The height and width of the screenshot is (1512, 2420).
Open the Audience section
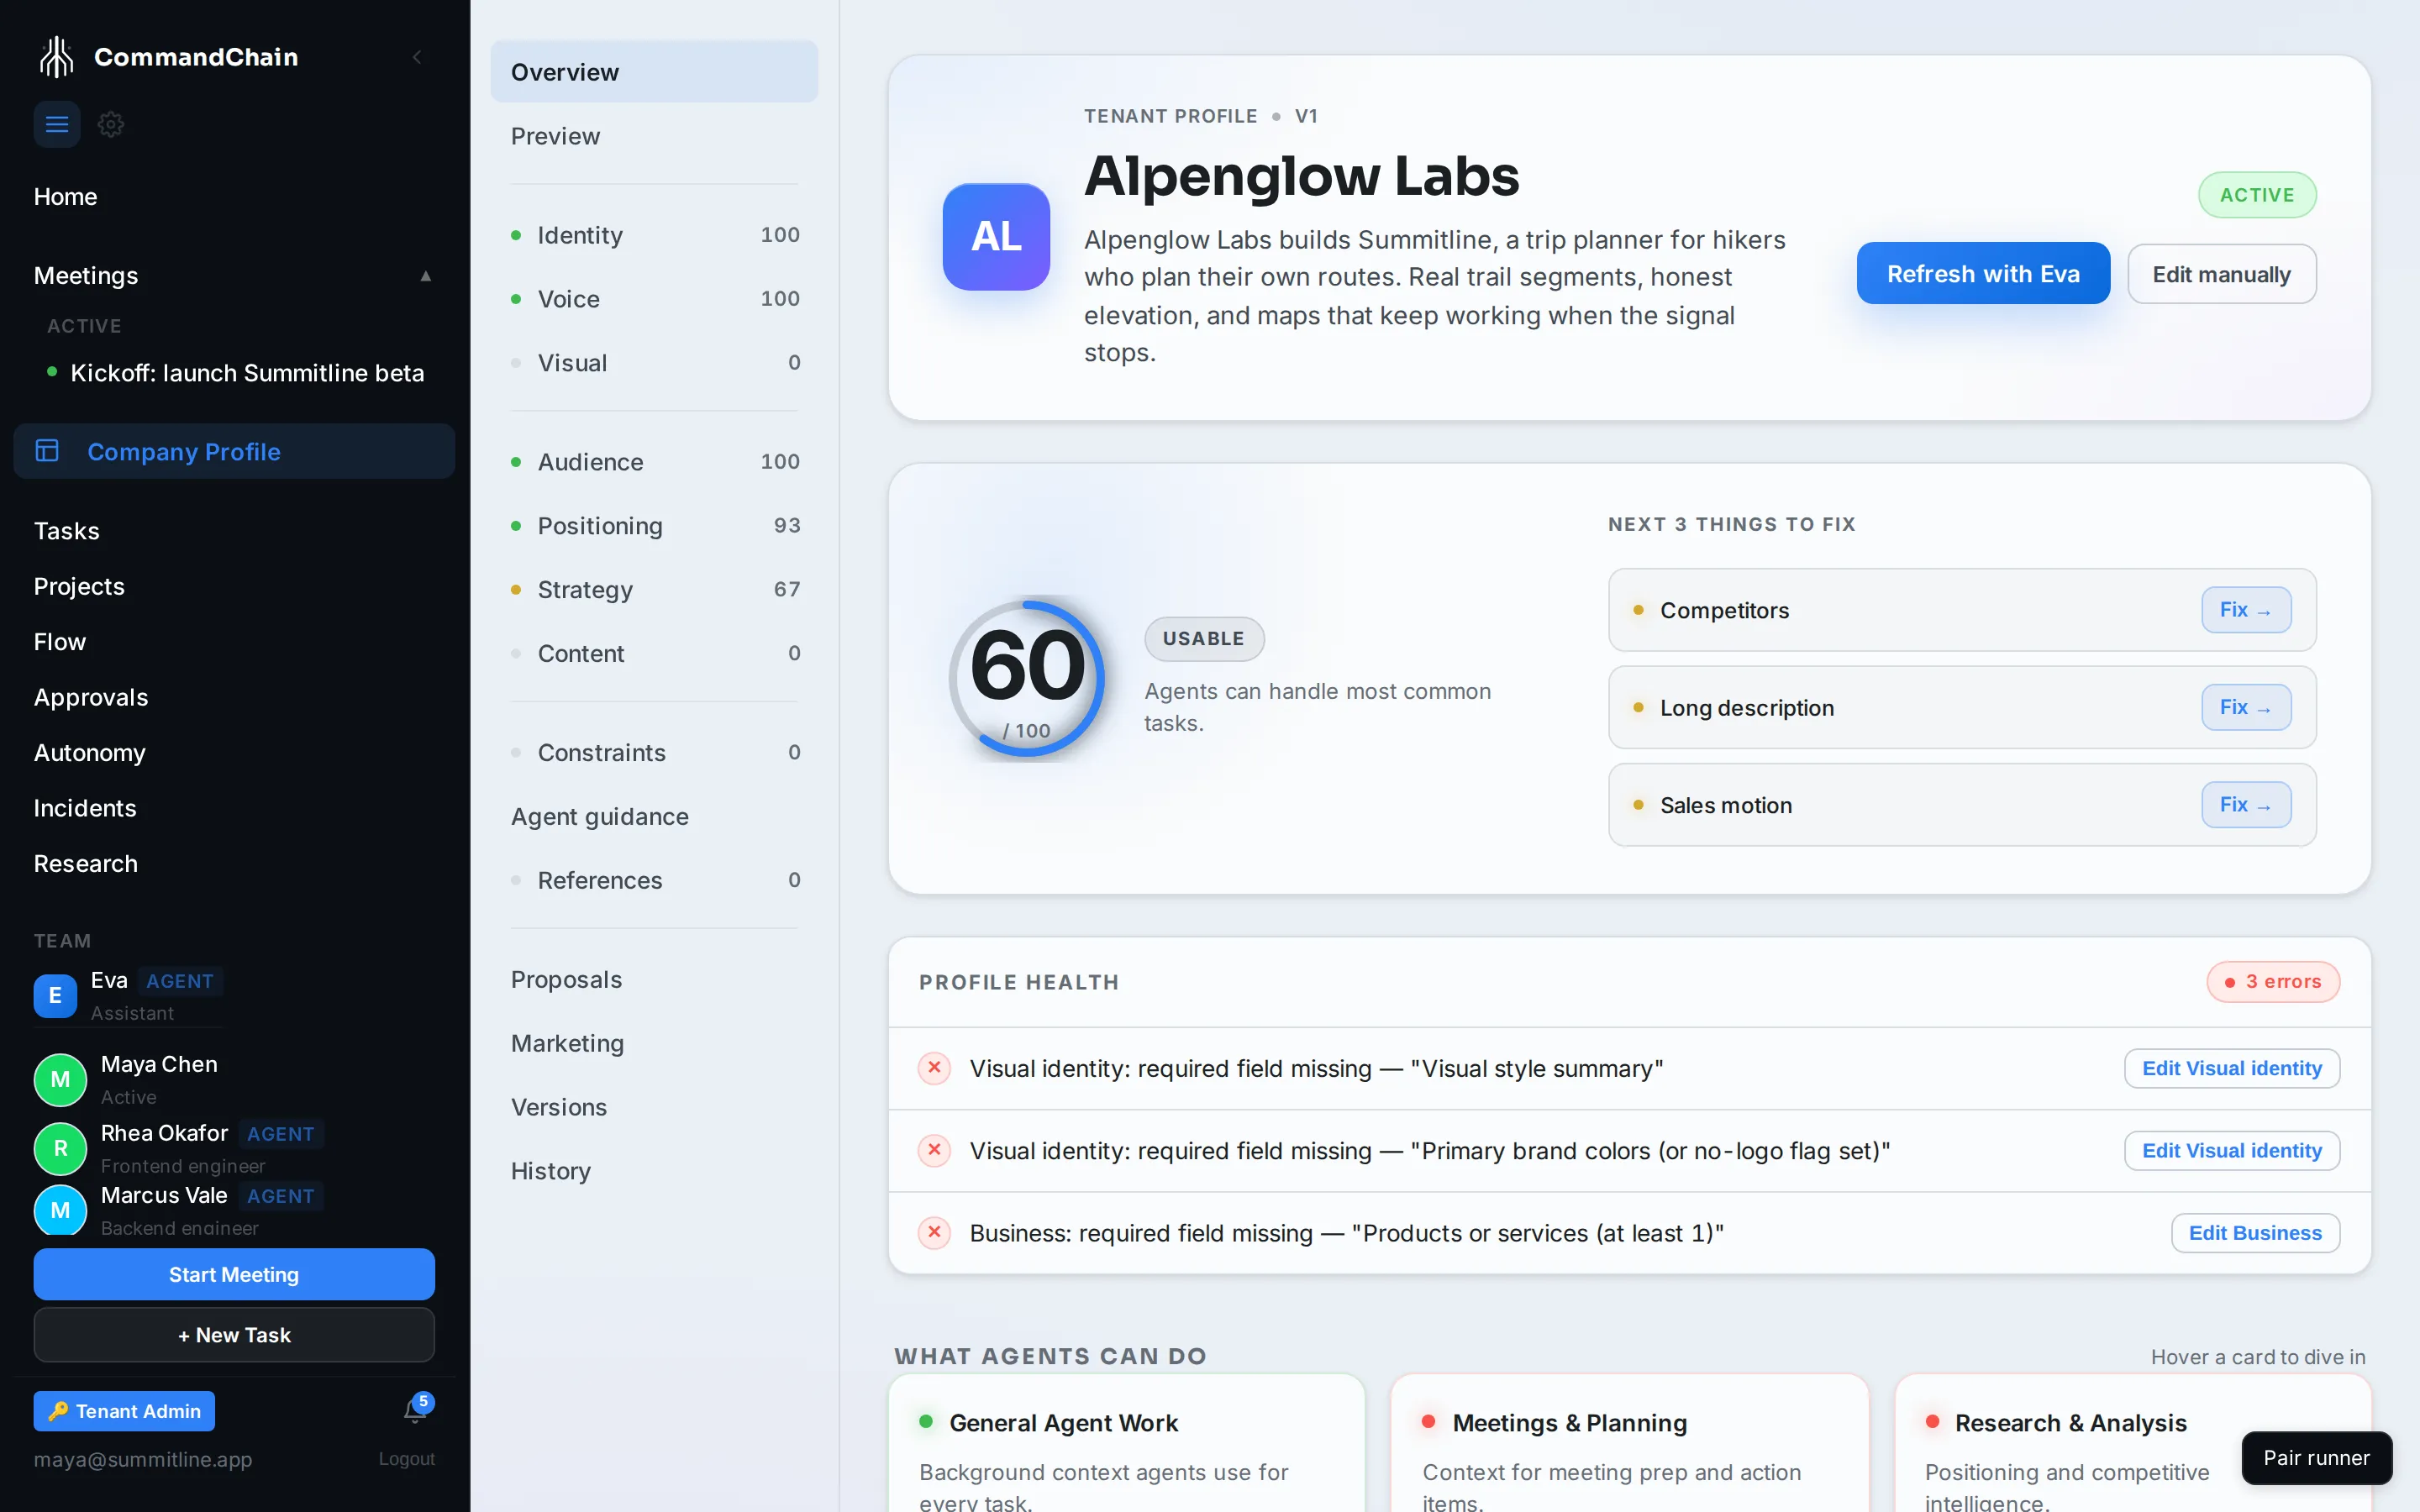point(654,462)
